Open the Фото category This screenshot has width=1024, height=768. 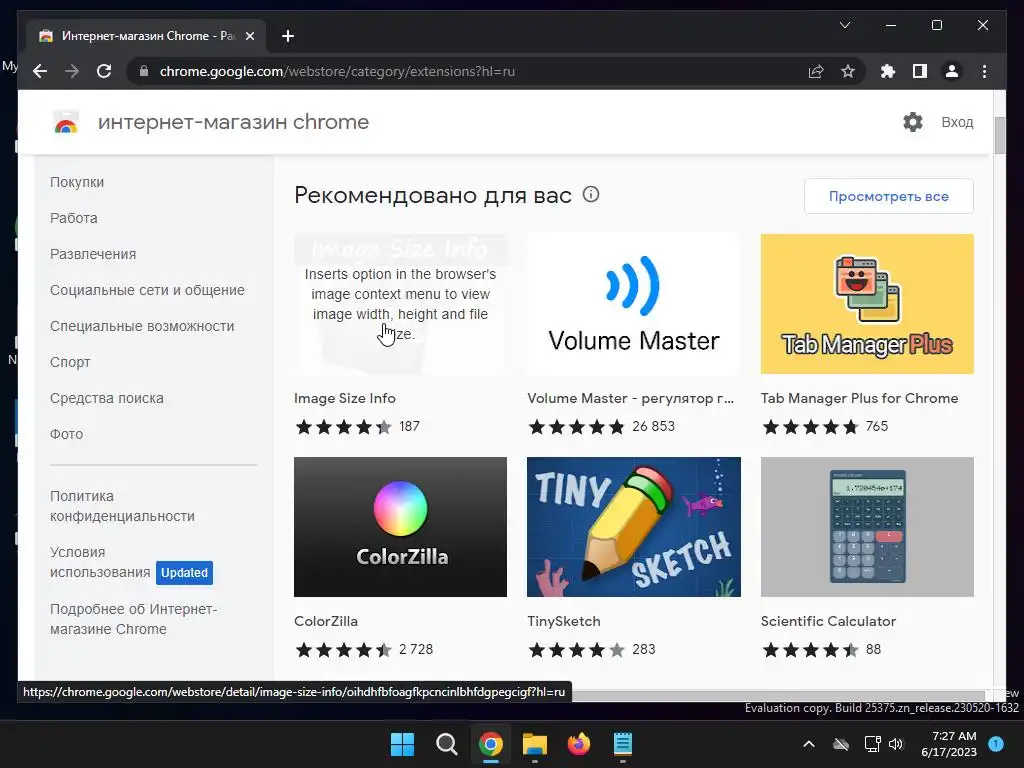(x=67, y=434)
